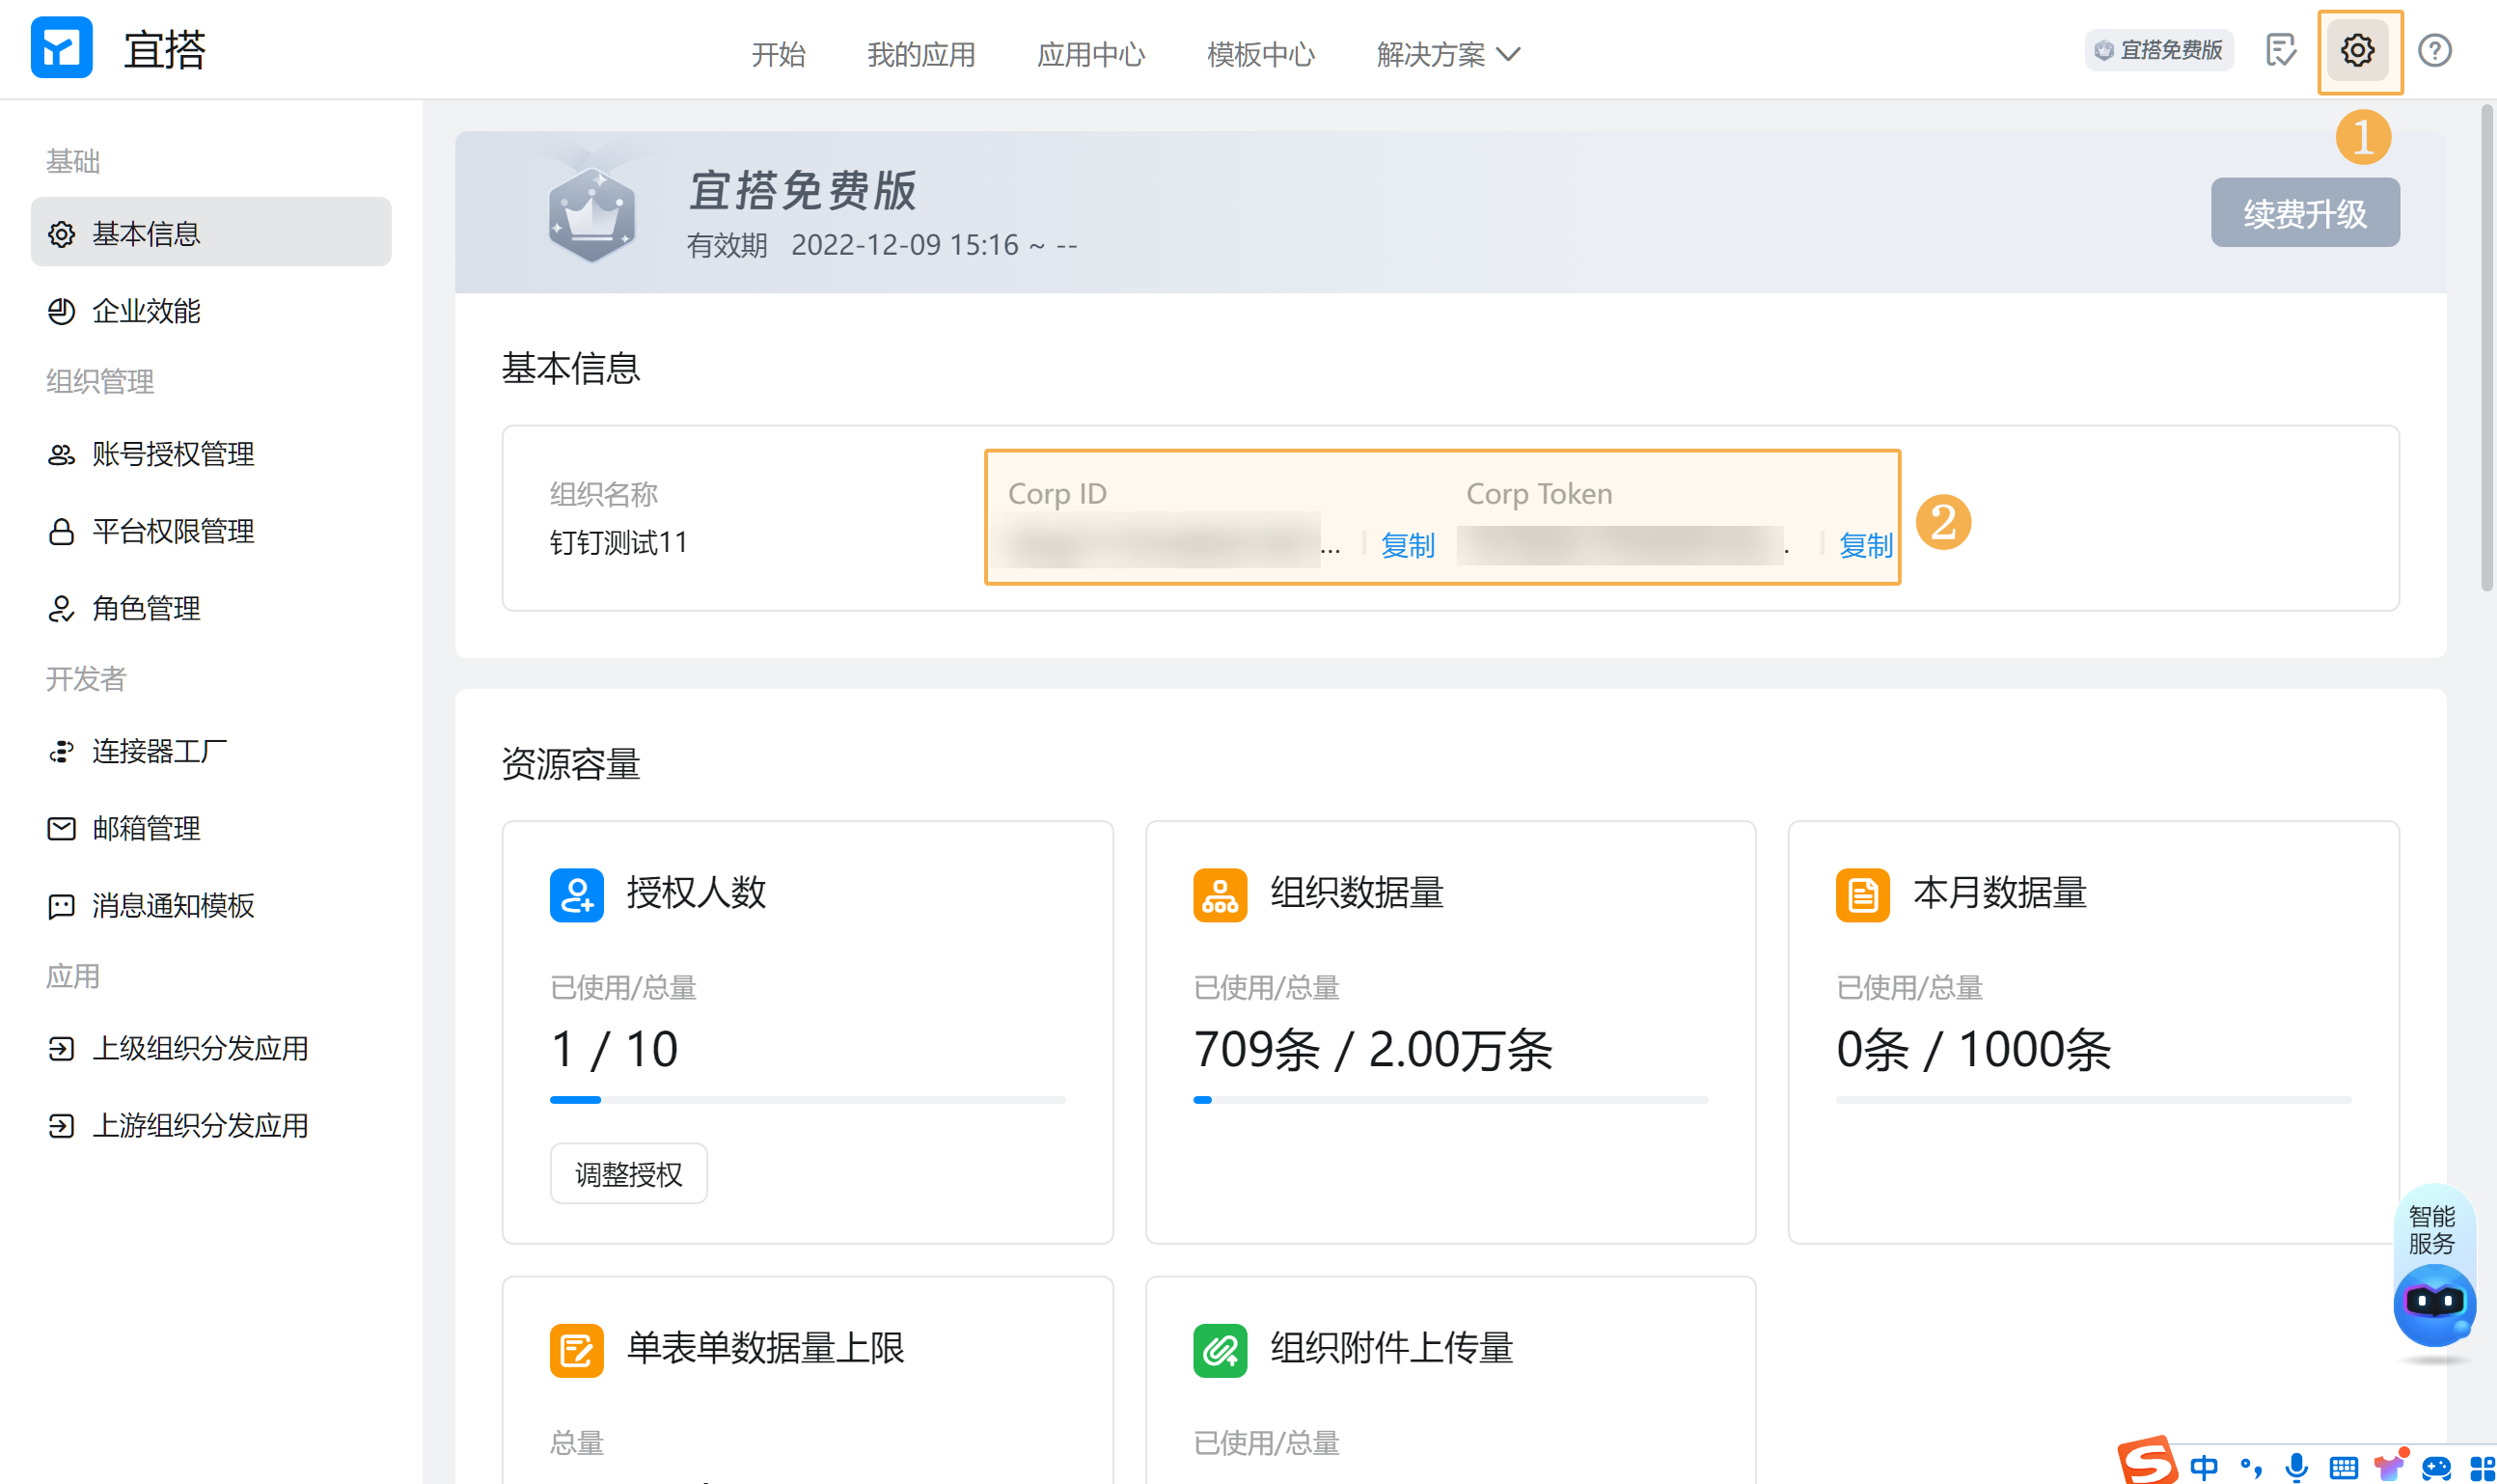Click Sogou input method microphone icon
This screenshot has height=1484, width=2497.
[x=2296, y=1466]
